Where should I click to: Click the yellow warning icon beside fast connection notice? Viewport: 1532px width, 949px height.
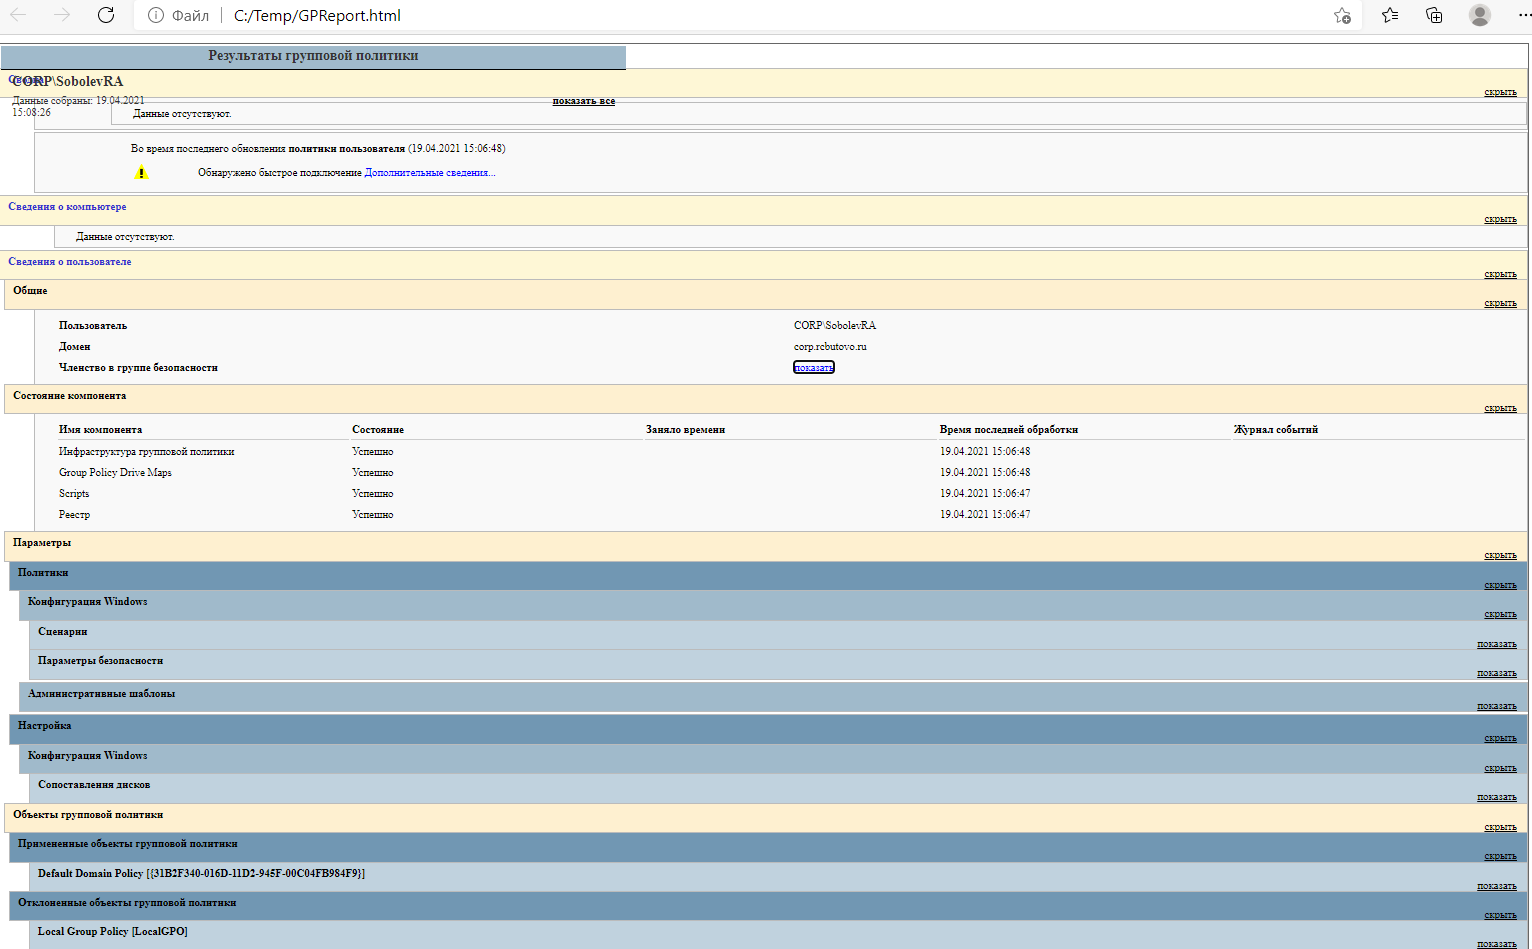coord(142,173)
